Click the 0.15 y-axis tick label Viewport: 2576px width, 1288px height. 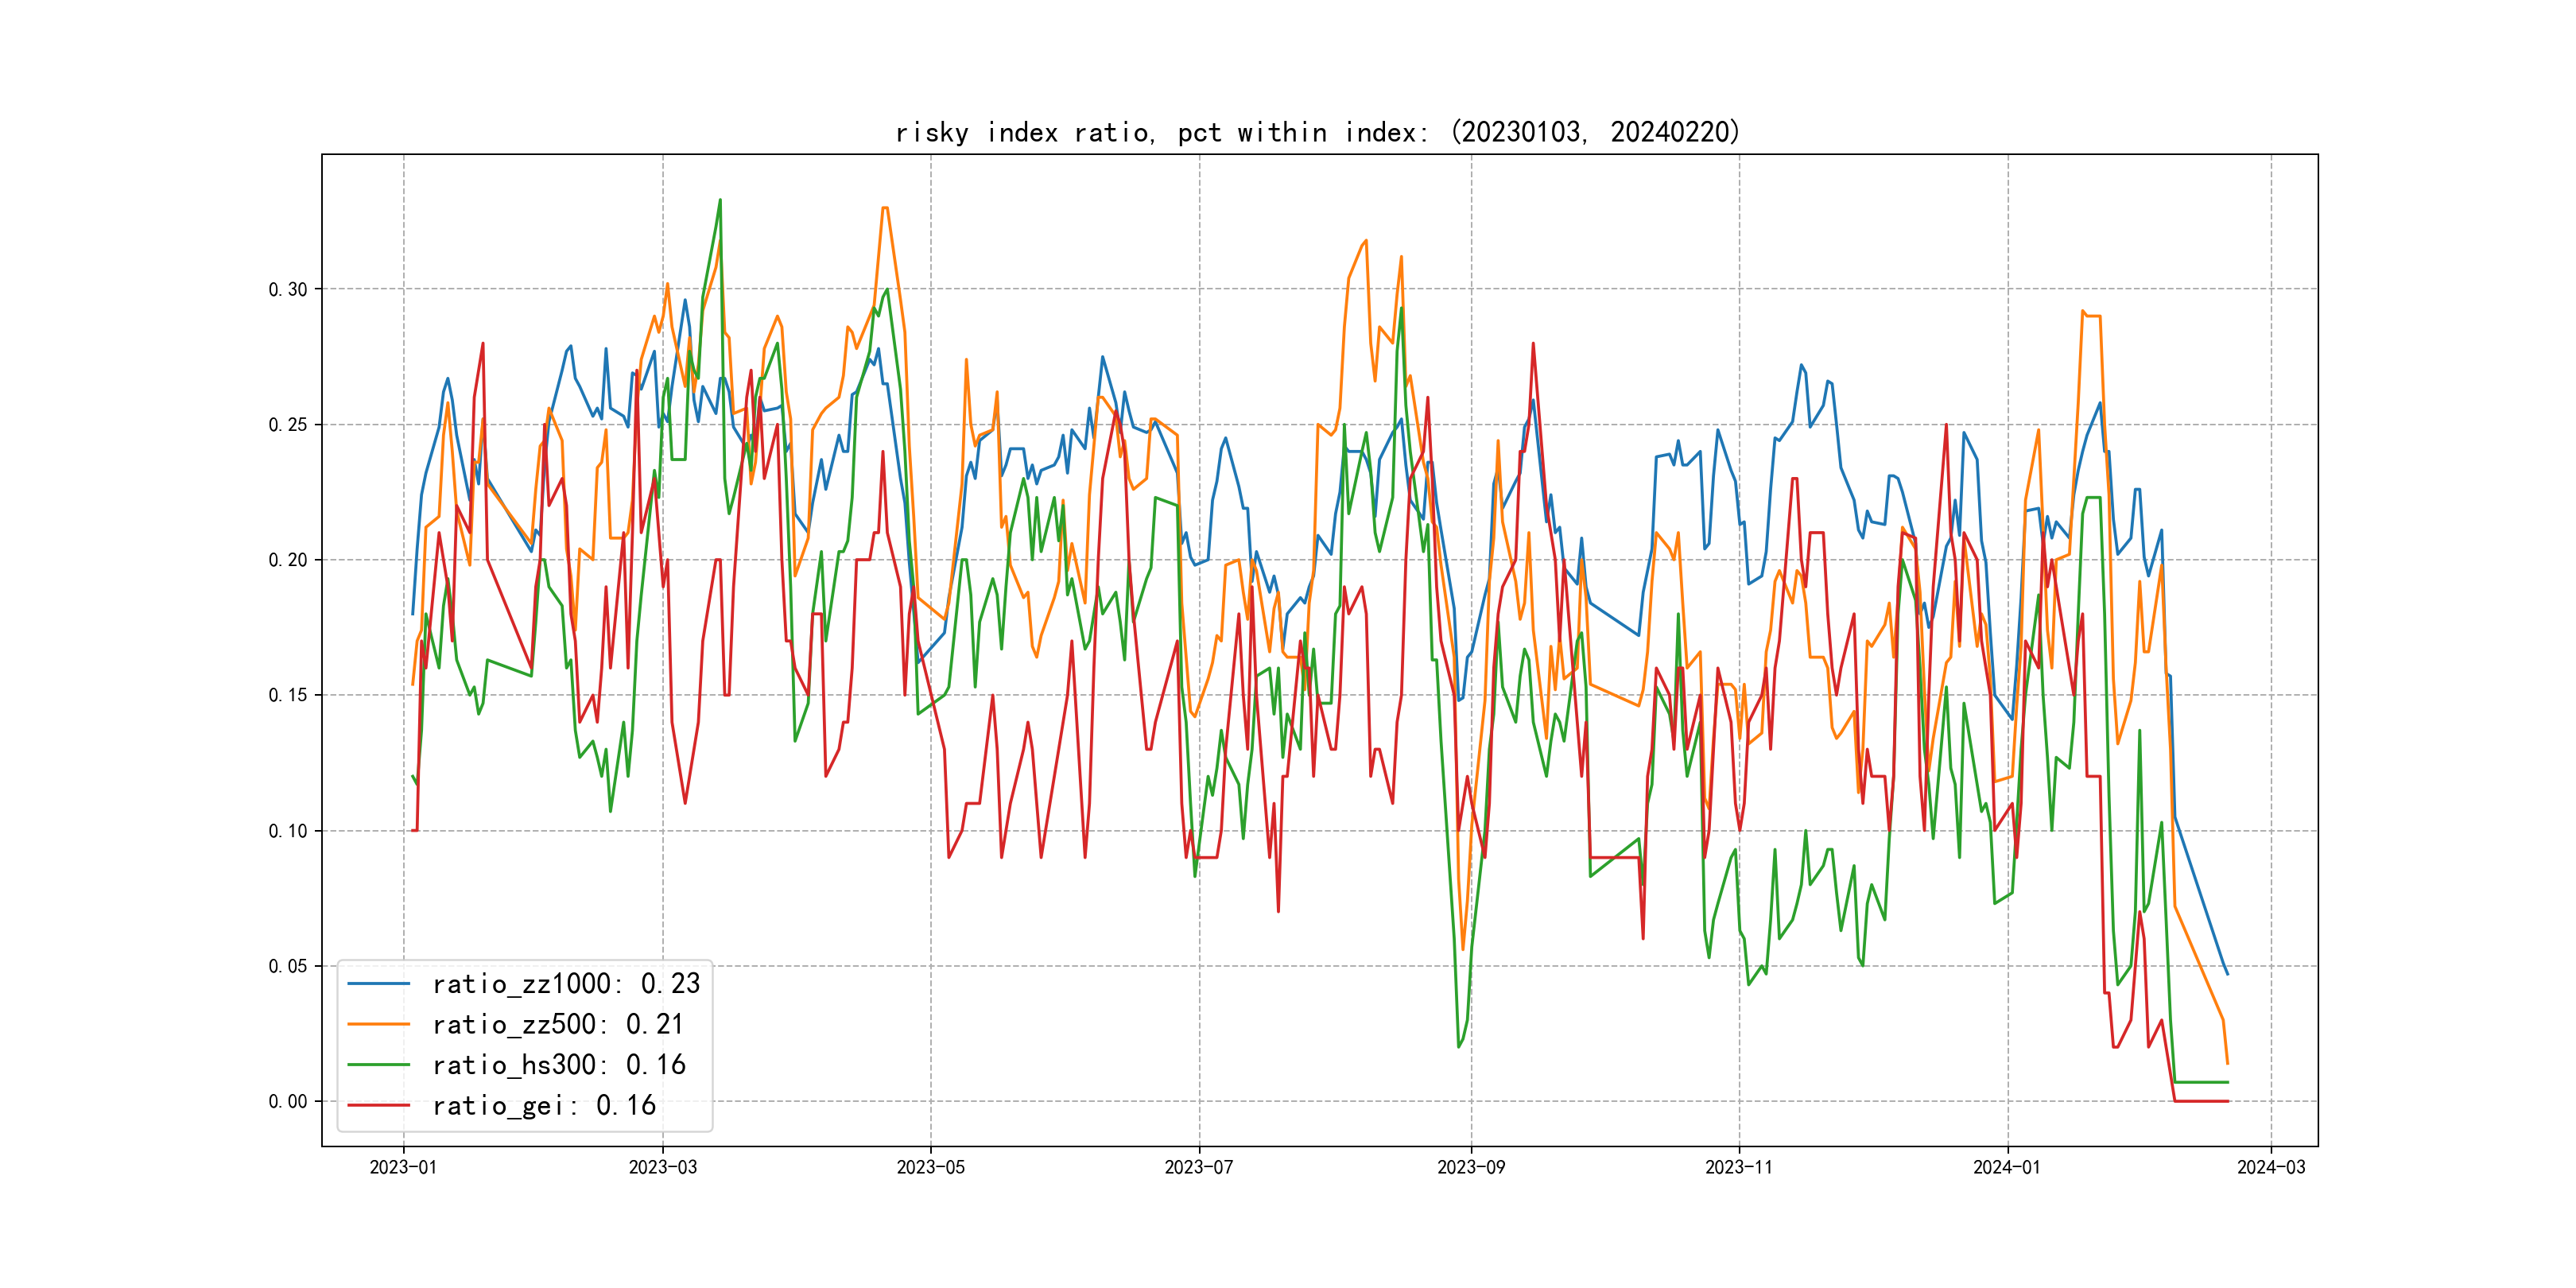coord(288,696)
